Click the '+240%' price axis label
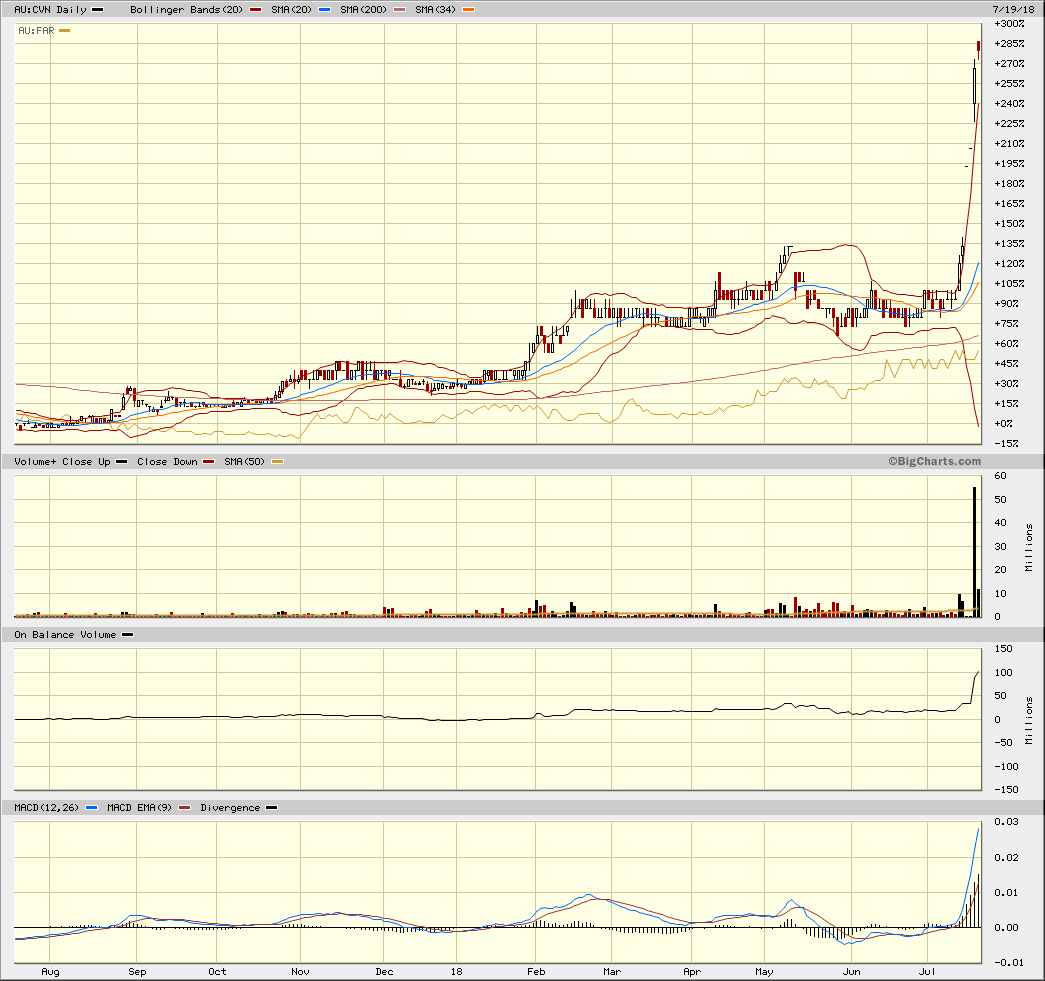The image size is (1045, 981). 1009,104
